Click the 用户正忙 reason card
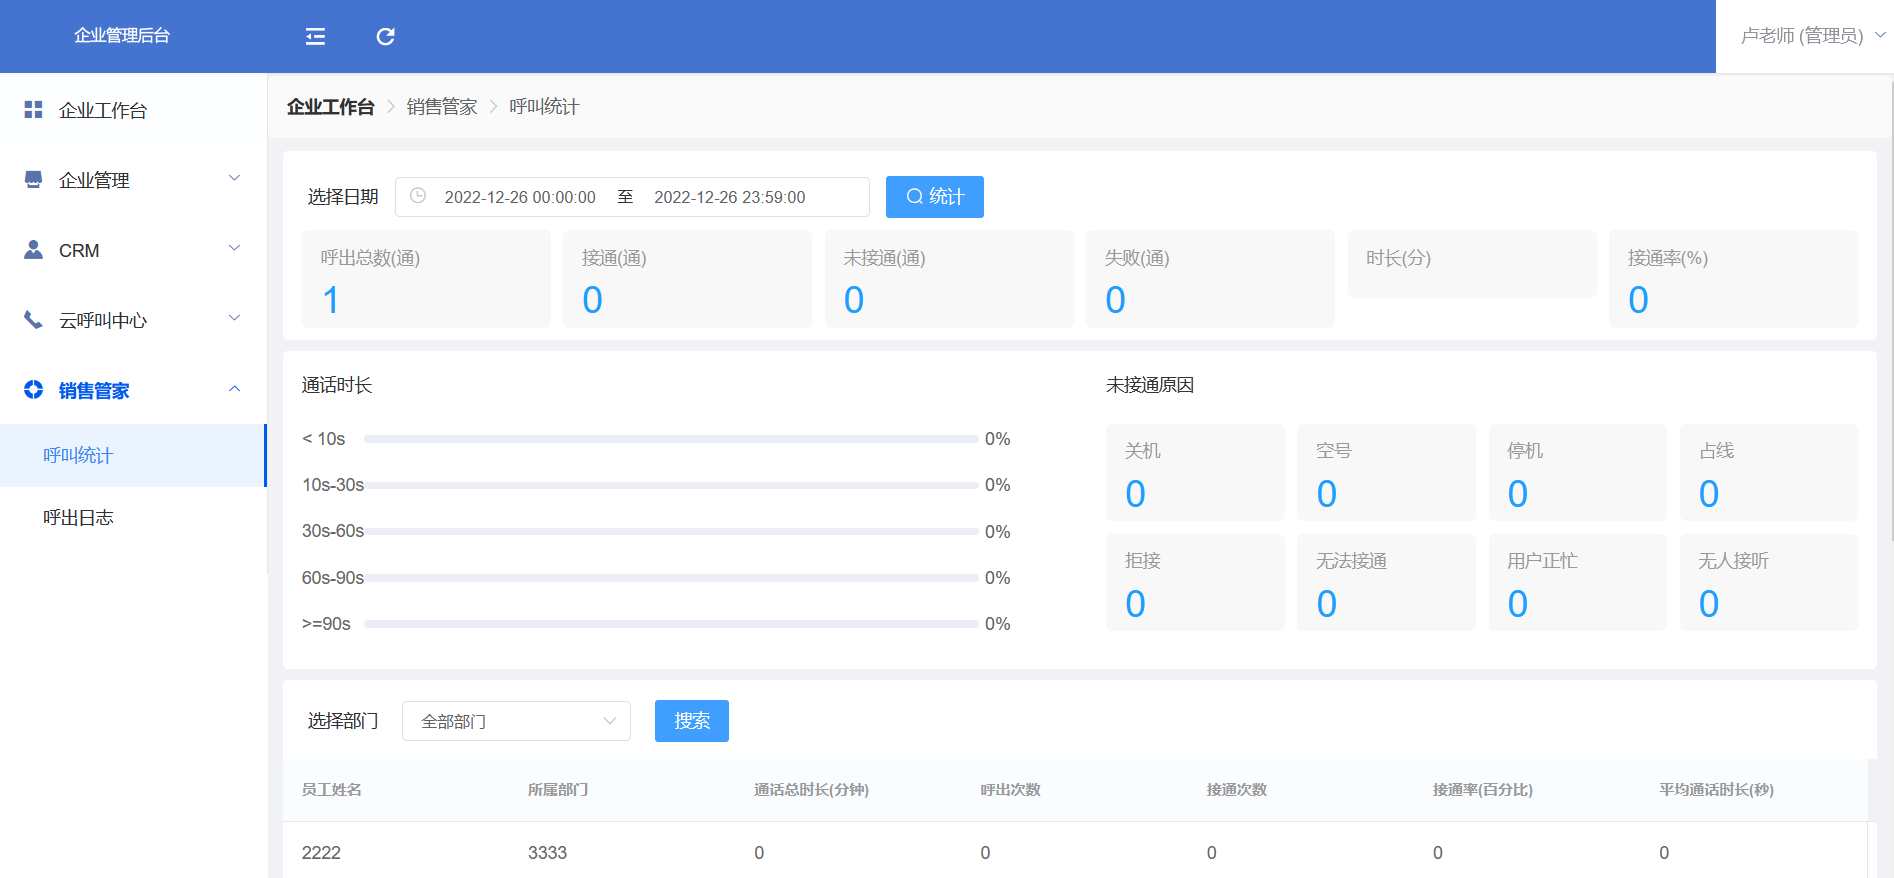Screen dimensions: 1894x878 1578,582
